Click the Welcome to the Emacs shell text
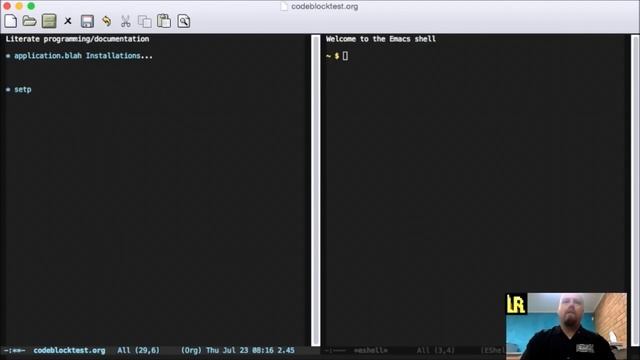The image size is (640, 360). tap(381, 39)
